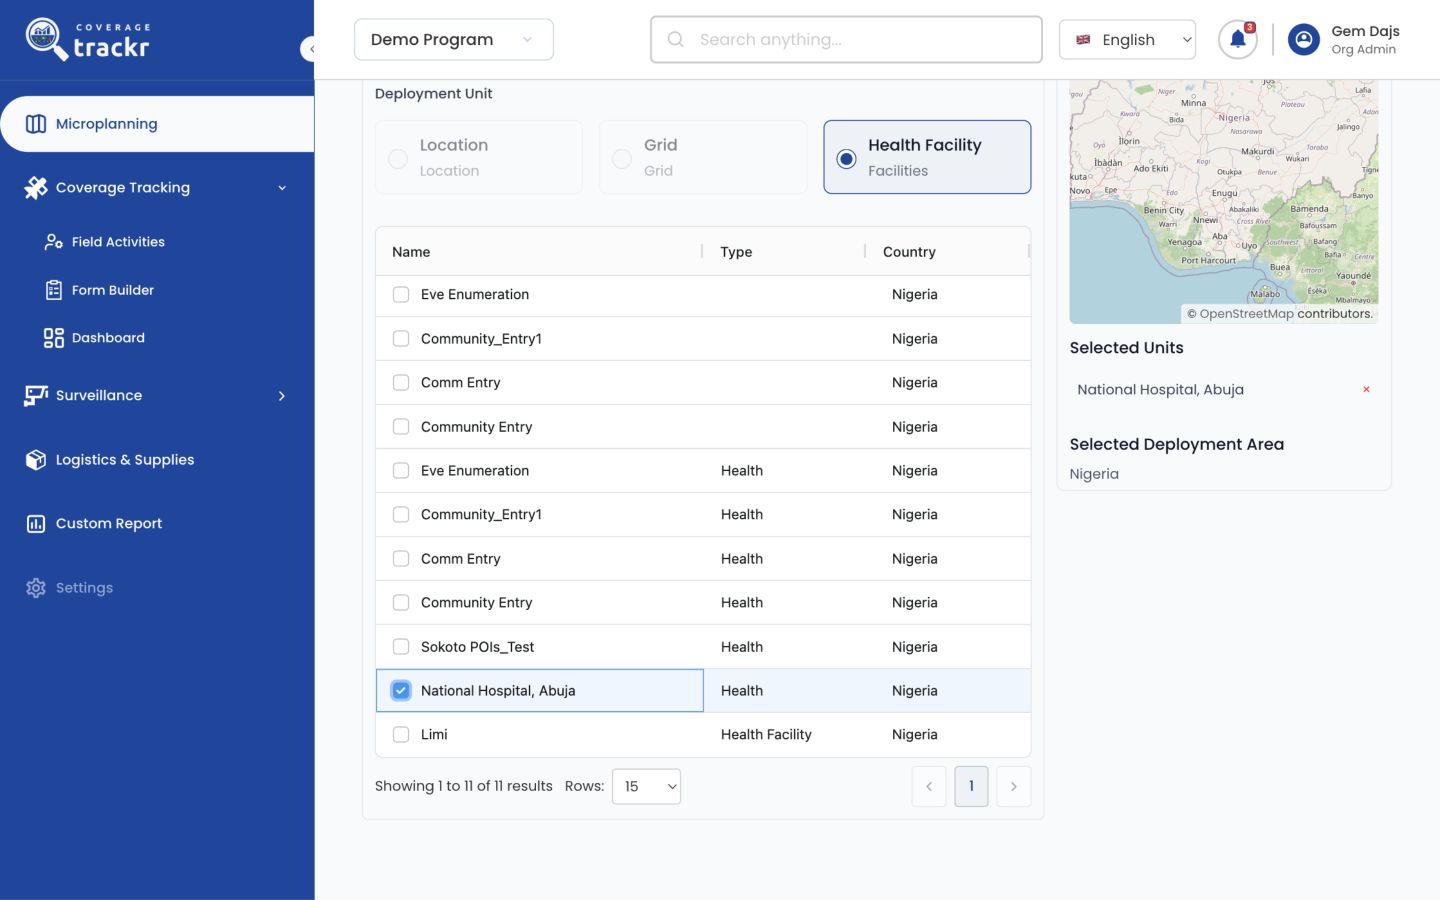Click the Logistics & Supplies box icon
Image resolution: width=1440 pixels, height=900 pixels.
pos(36,460)
